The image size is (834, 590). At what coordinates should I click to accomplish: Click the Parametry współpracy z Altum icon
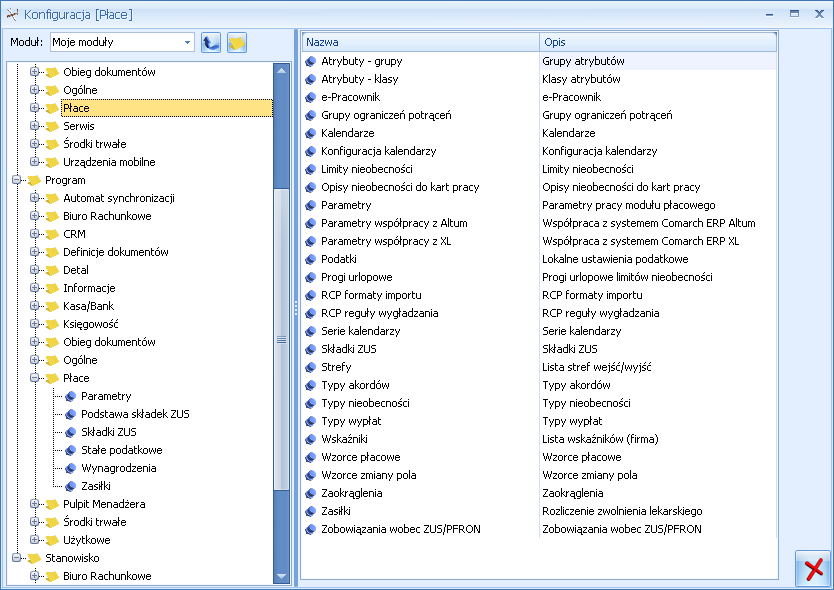311,223
